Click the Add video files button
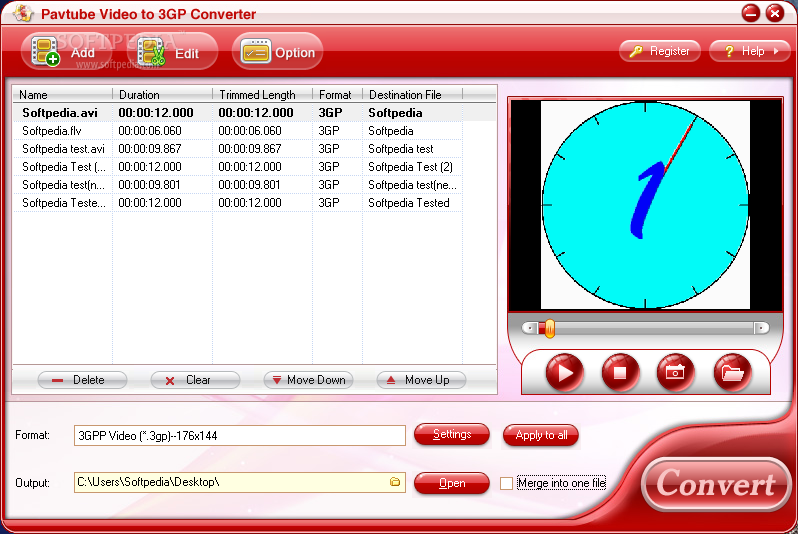Viewport: 798px width, 534px height. (x=68, y=52)
